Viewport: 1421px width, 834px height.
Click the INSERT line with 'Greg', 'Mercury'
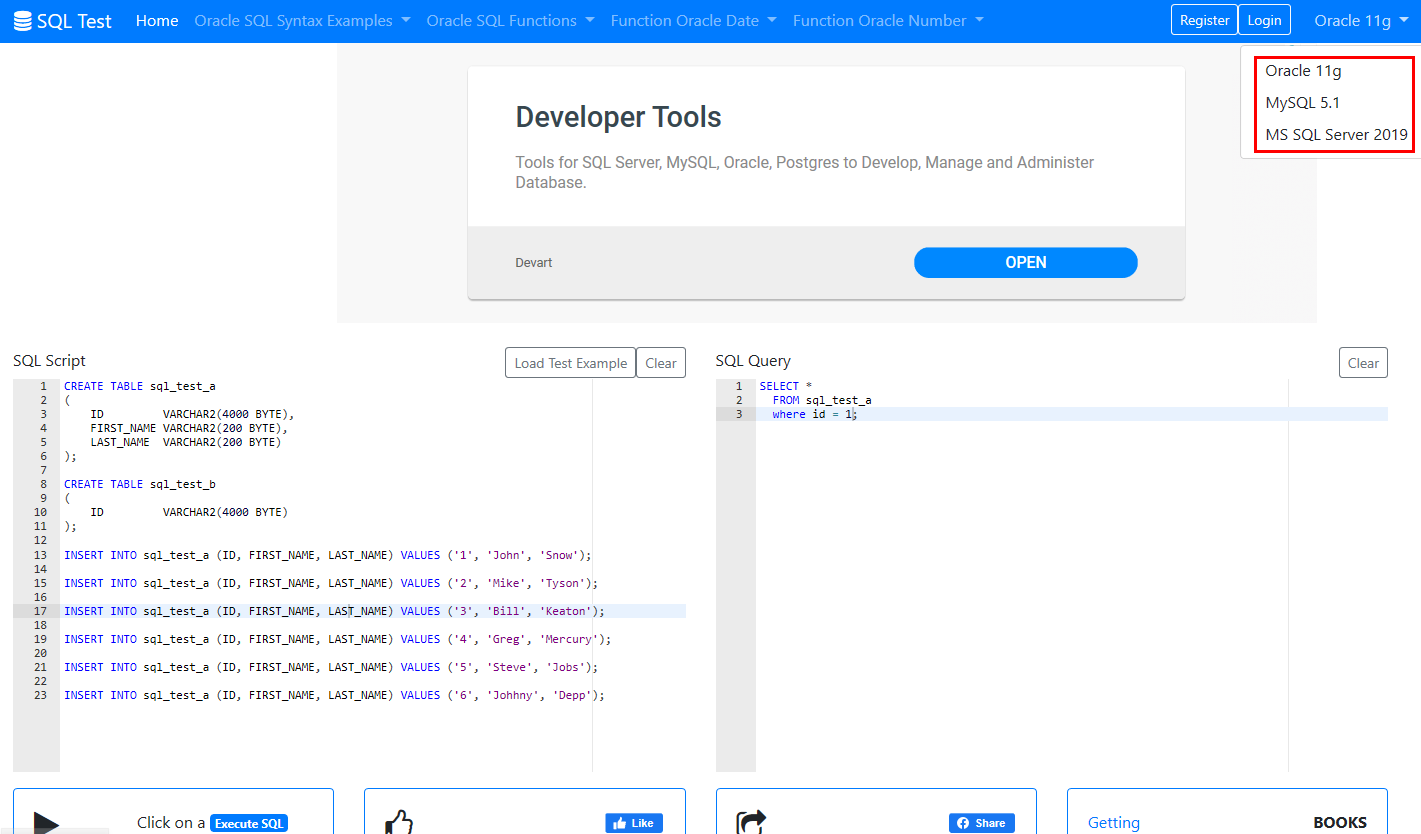pos(337,639)
